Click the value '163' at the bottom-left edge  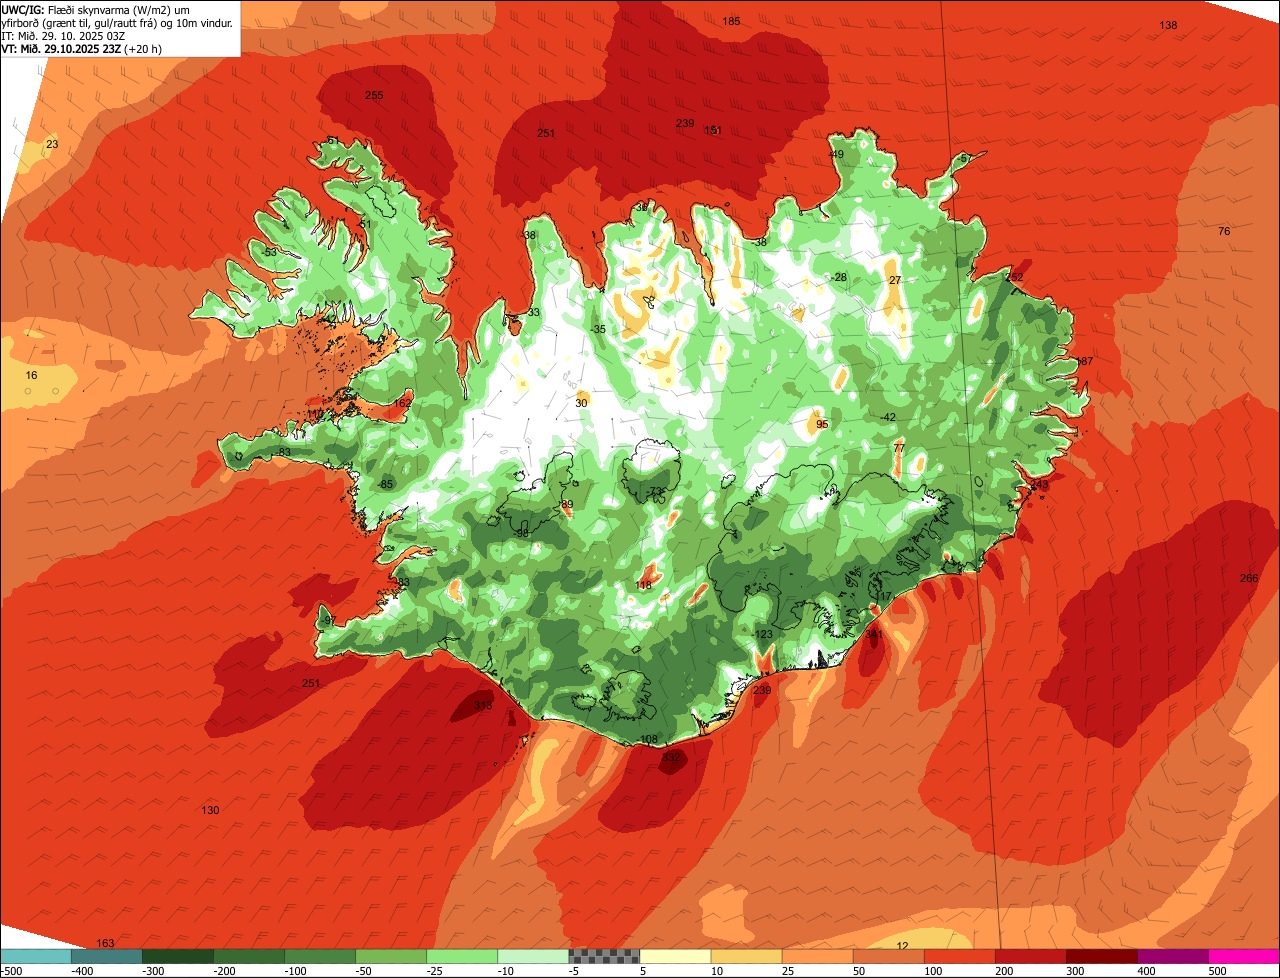pyautogui.click(x=105, y=943)
